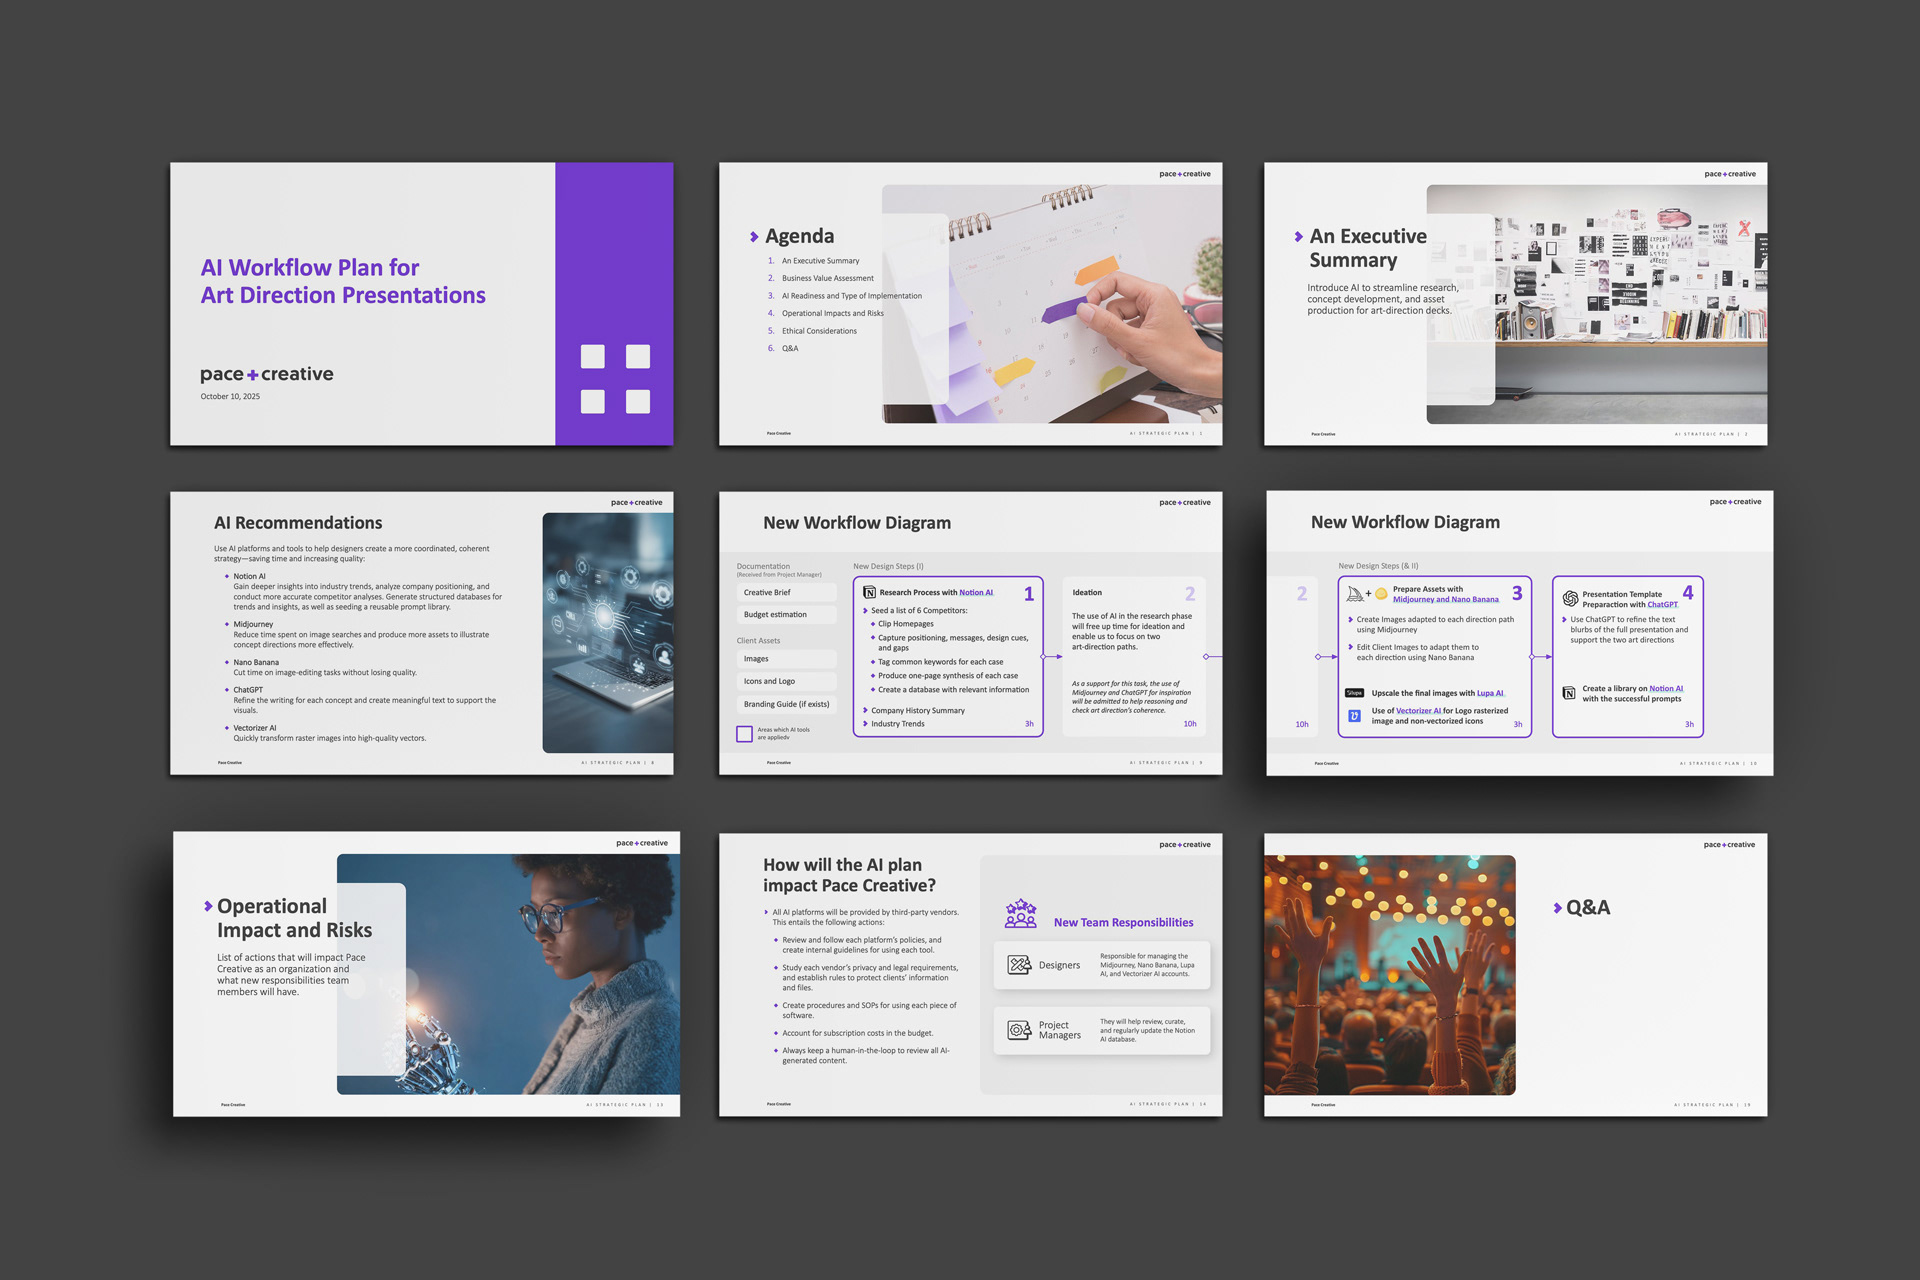The width and height of the screenshot is (1920, 1280).
Task: Click the Creative Brief box
Action: pyautogui.click(x=786, y=593)
